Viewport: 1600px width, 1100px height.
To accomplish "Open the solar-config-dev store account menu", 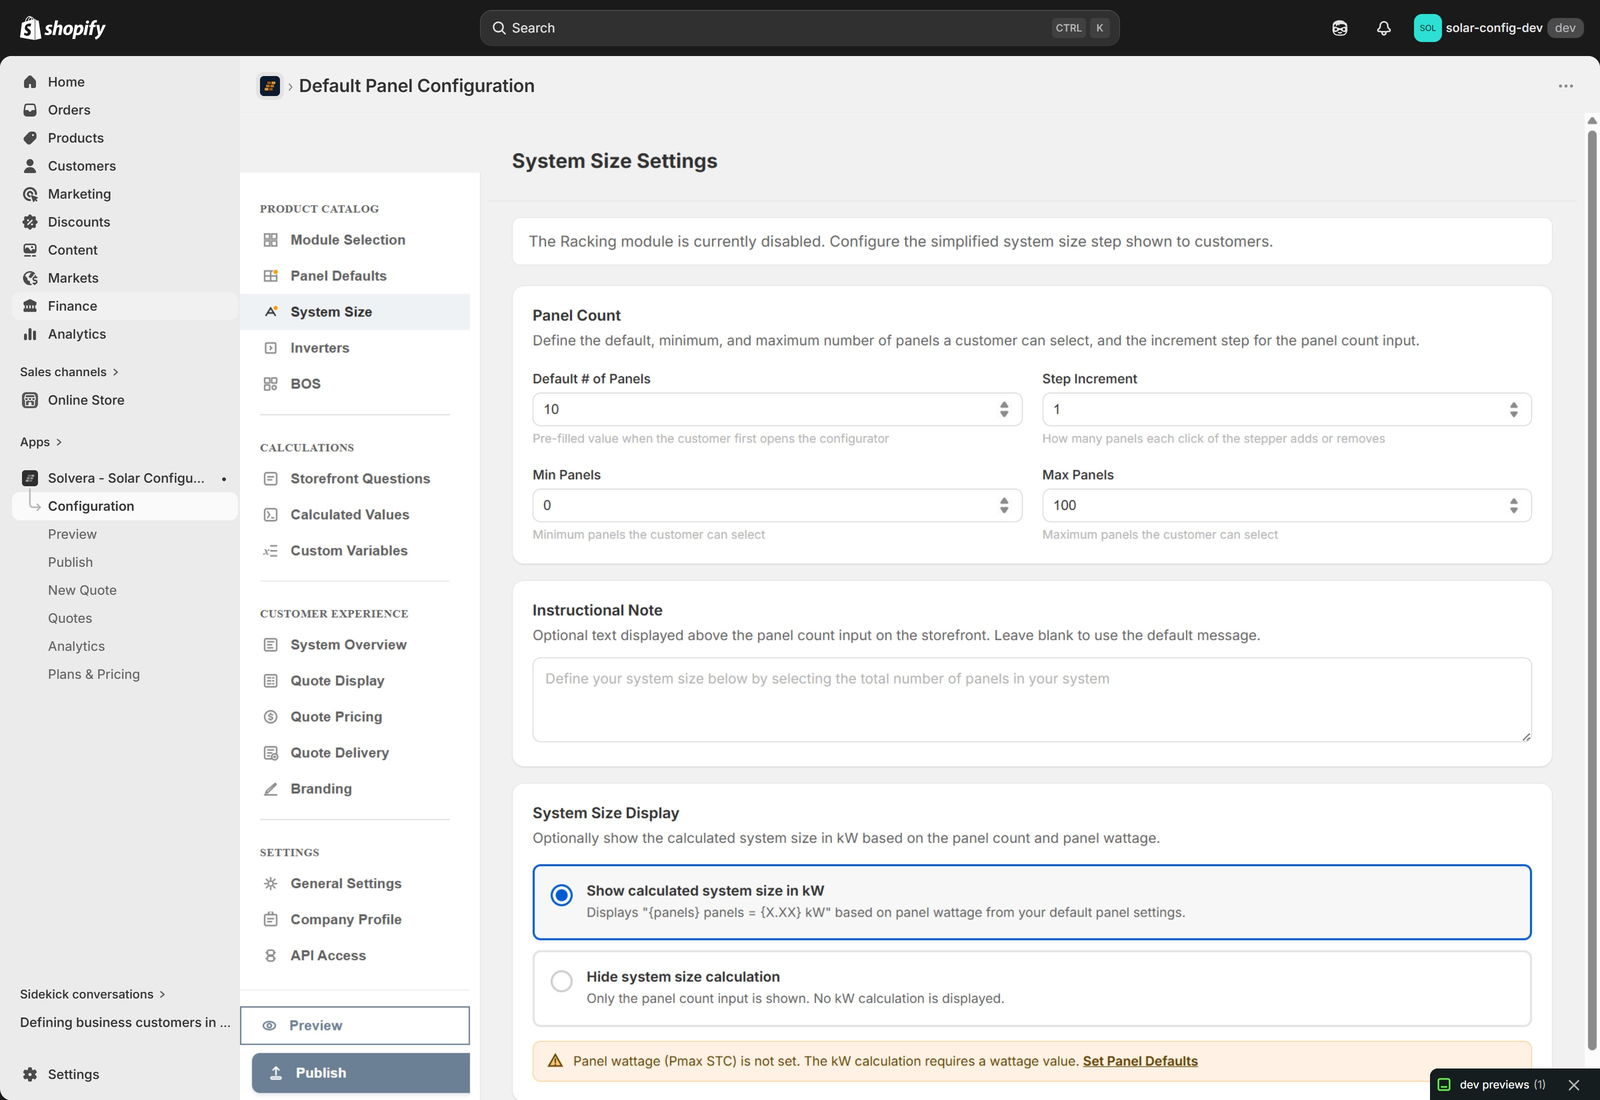I will pyautogui.click(x=1498, y=28).
